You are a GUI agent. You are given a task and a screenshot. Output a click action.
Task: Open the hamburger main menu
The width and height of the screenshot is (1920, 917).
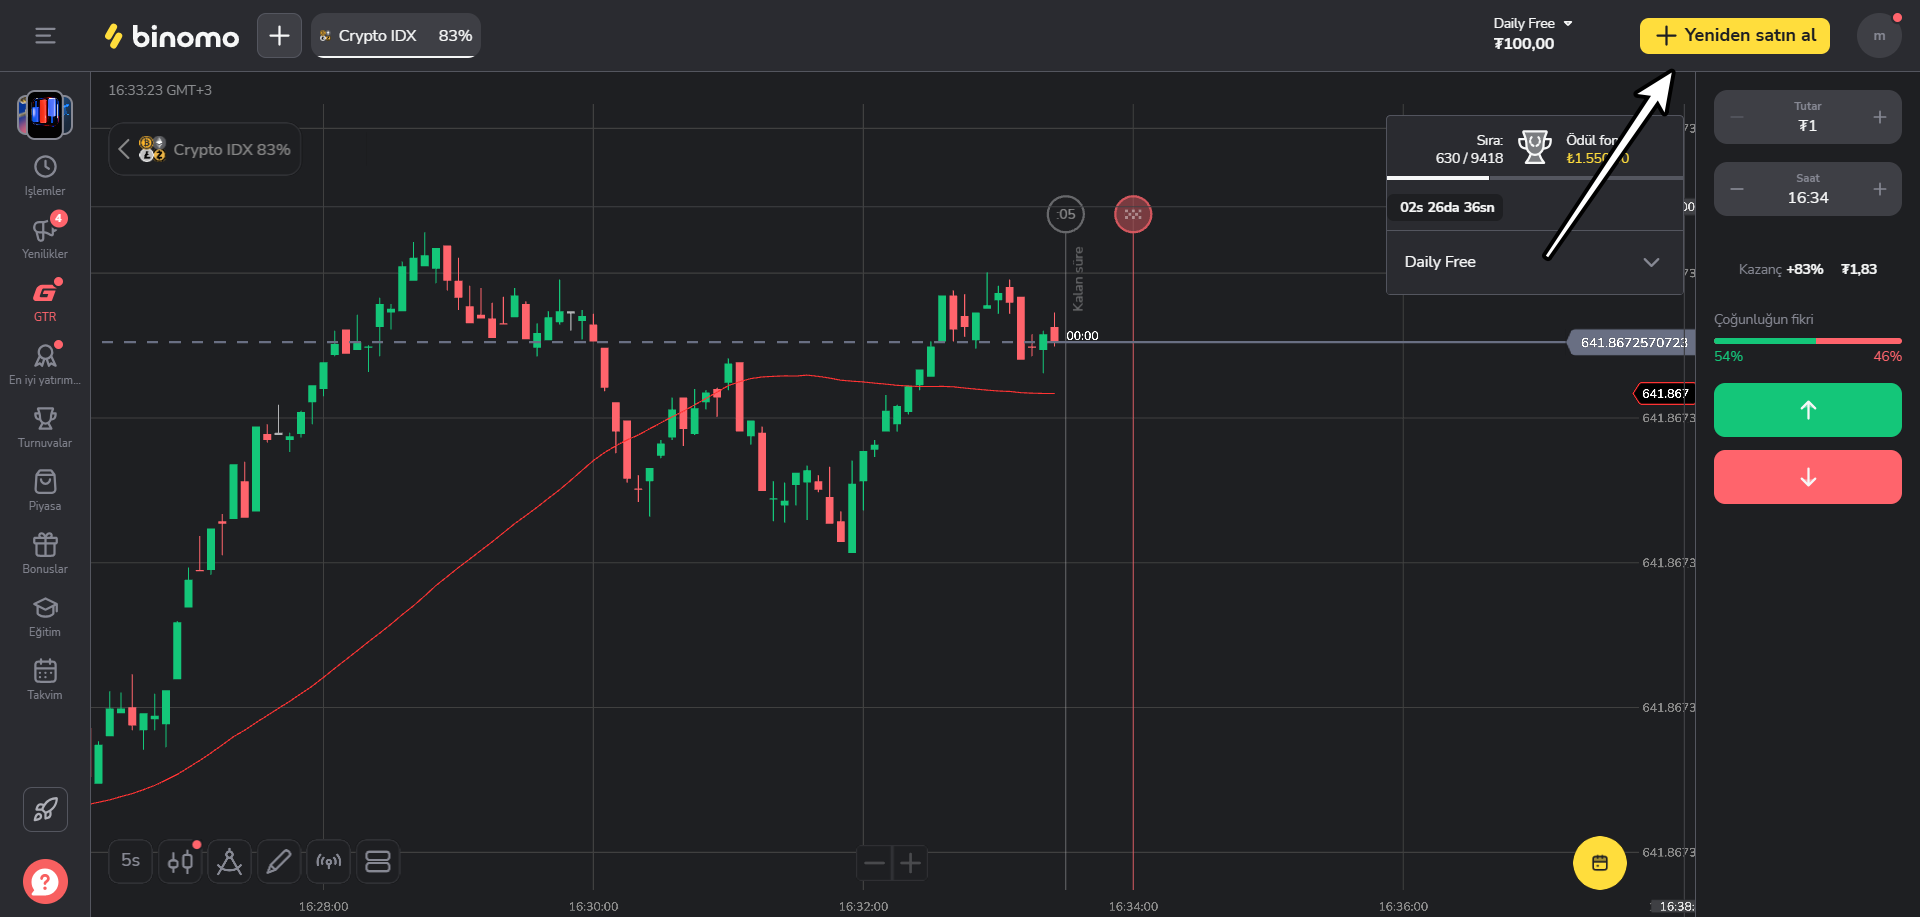click(x=45, y=36)
